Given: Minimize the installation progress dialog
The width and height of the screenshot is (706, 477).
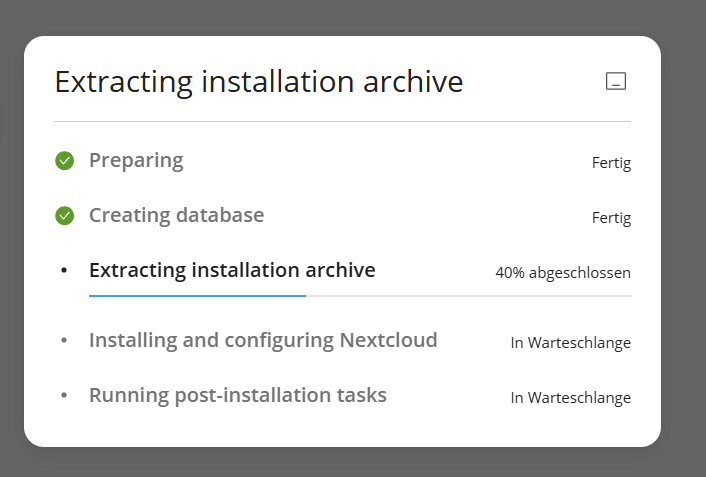Looking at the screenshot, I should tap(616, 82).
